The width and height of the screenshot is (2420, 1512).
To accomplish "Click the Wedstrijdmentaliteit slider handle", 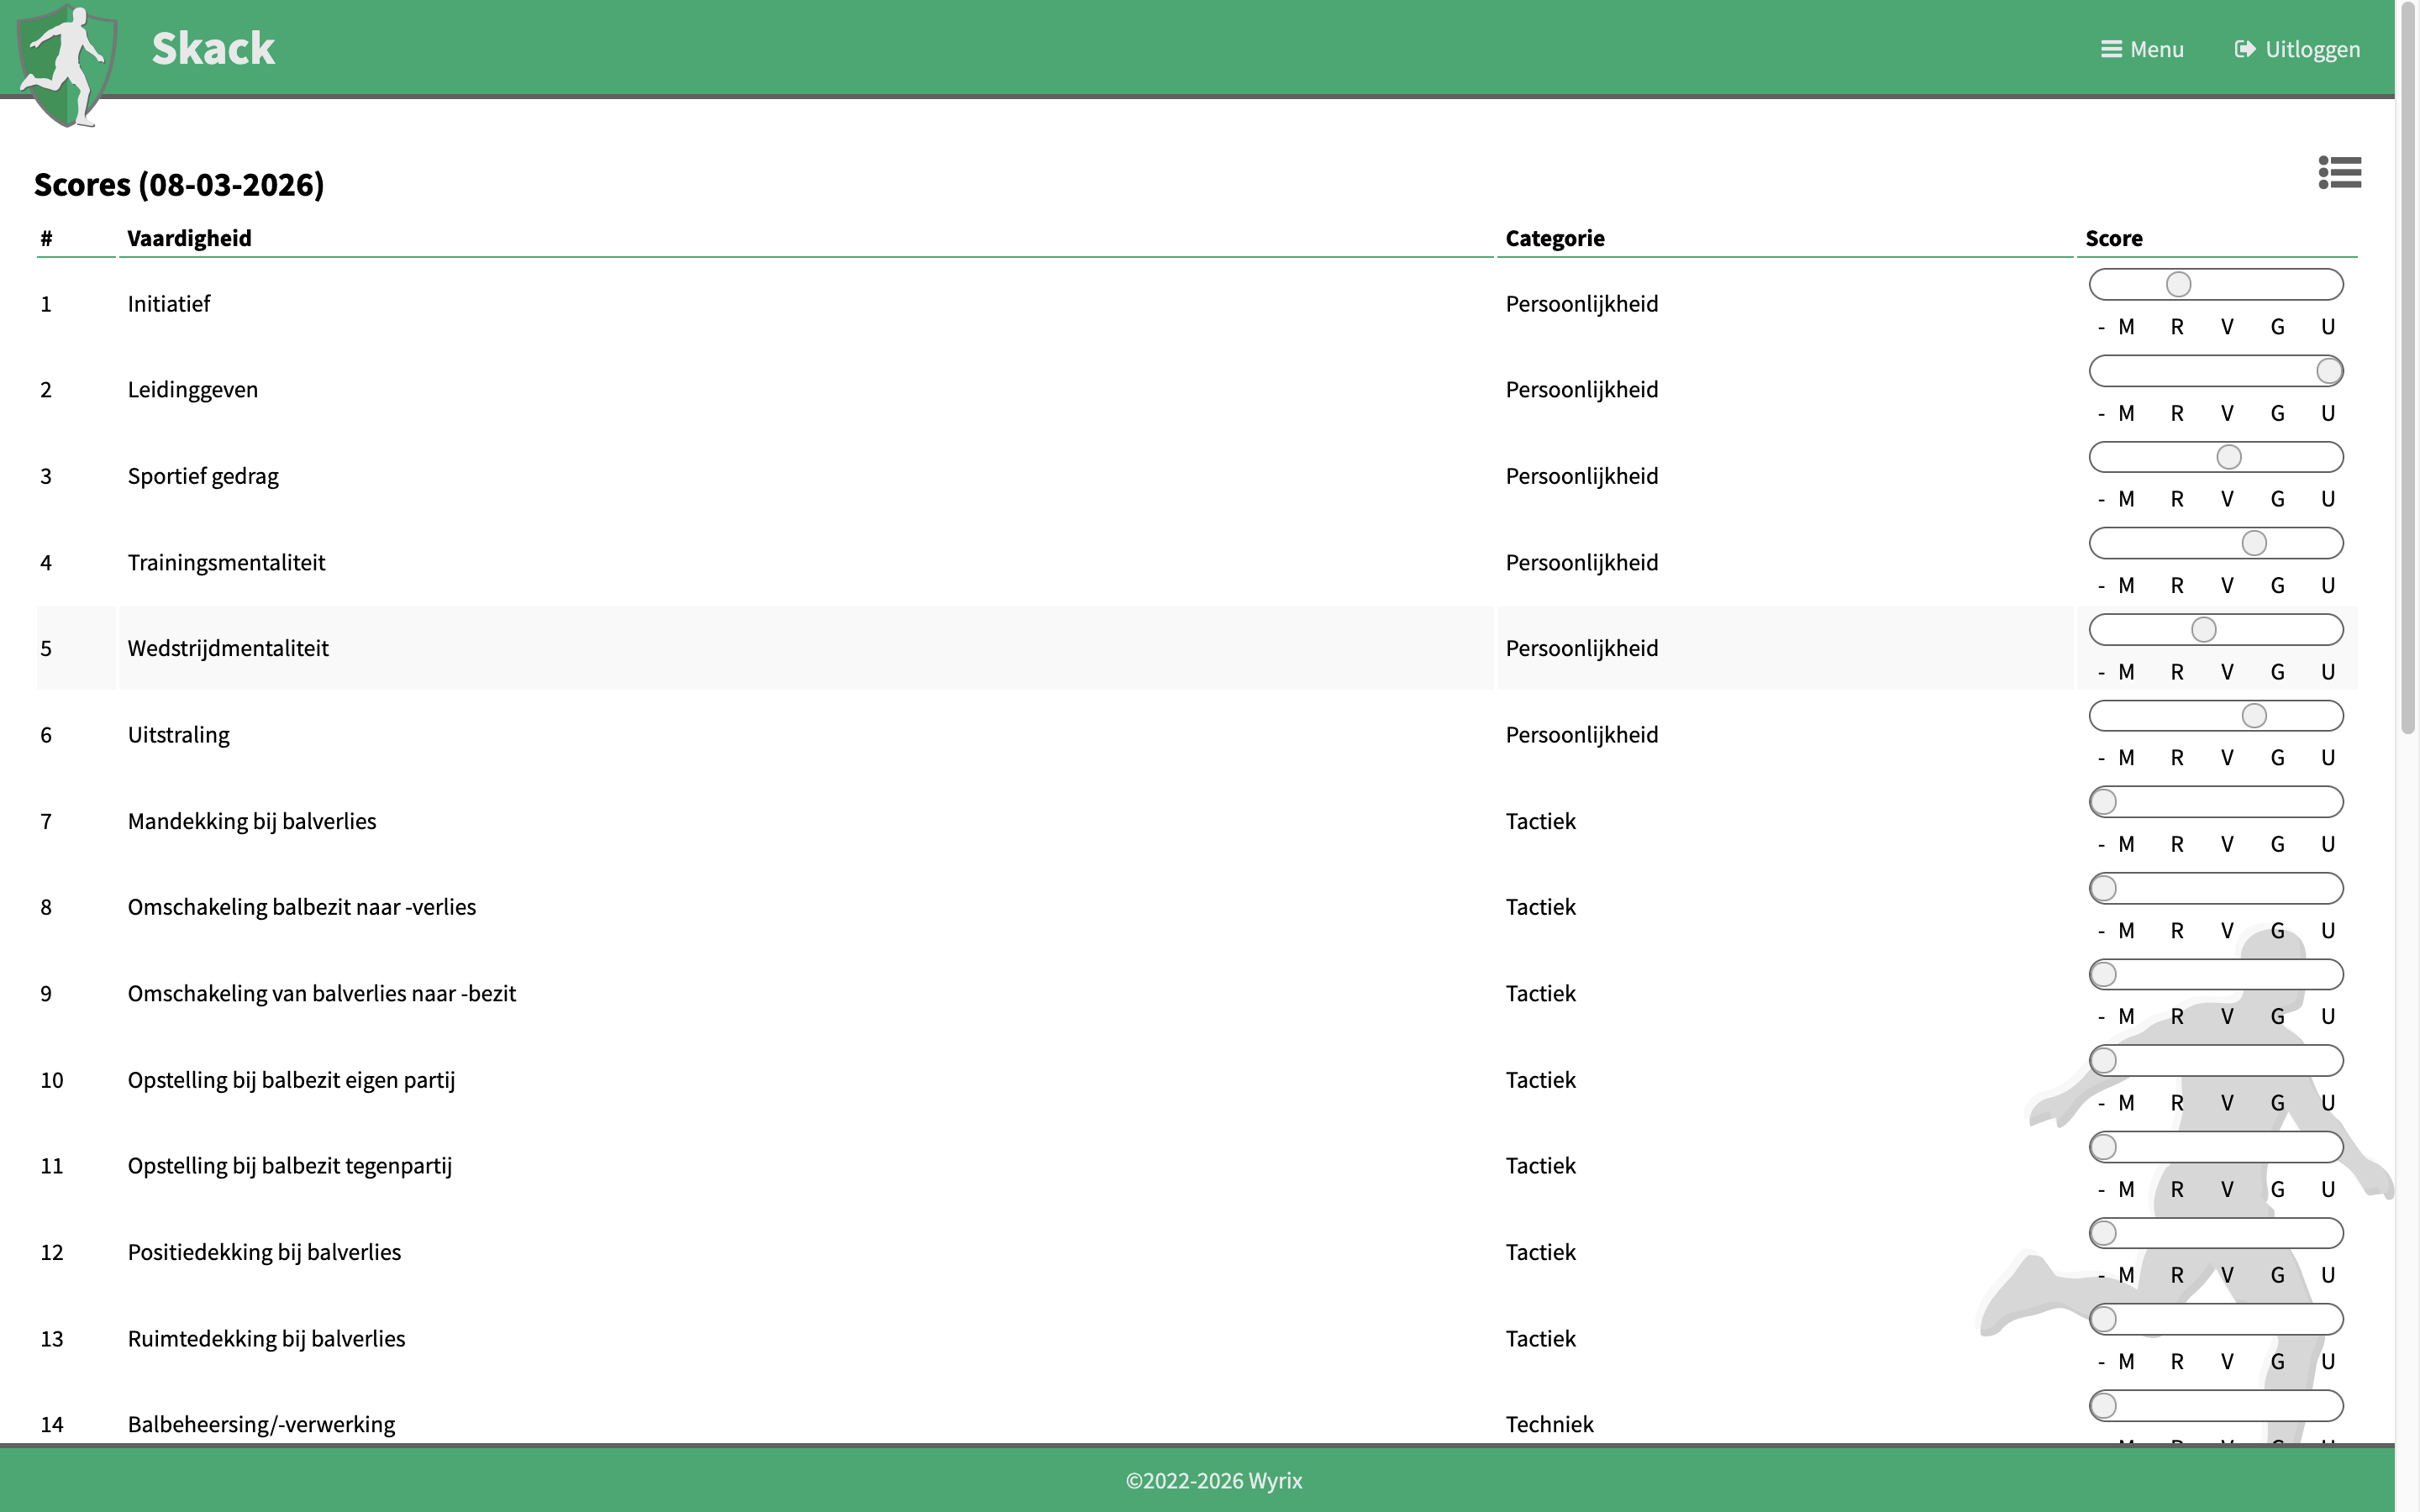I will tap(2203, 630).
